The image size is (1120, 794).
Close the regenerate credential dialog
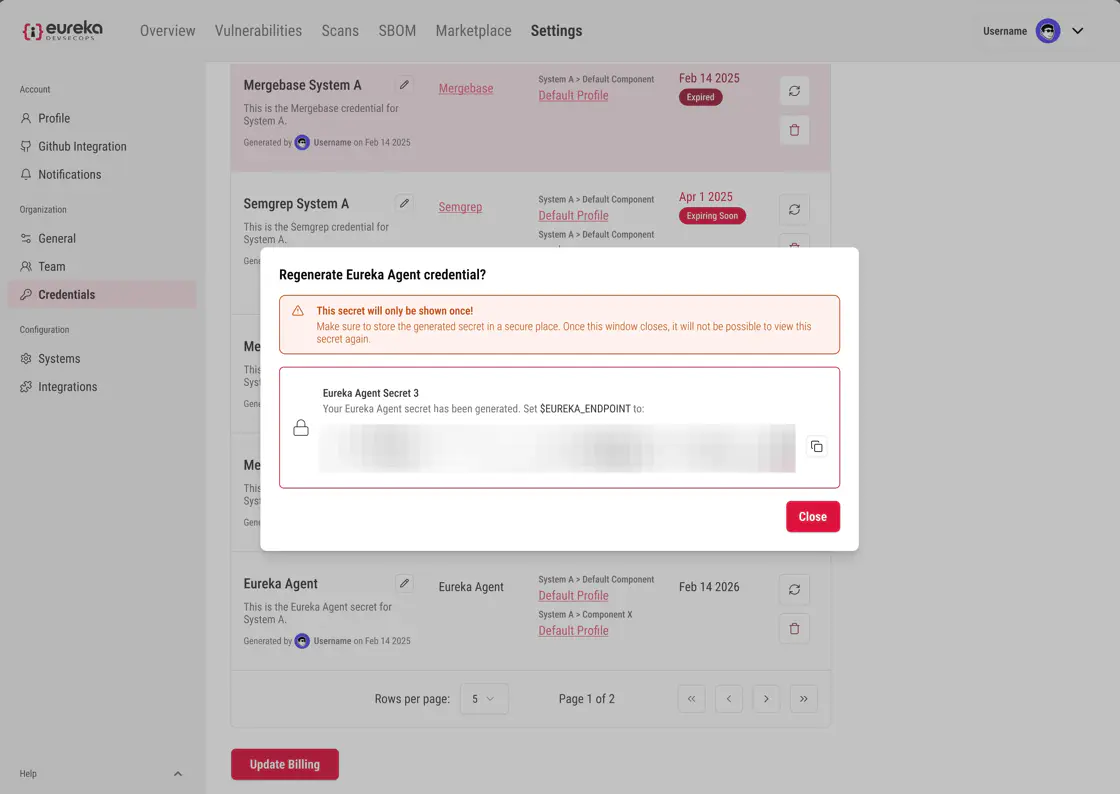812,517
